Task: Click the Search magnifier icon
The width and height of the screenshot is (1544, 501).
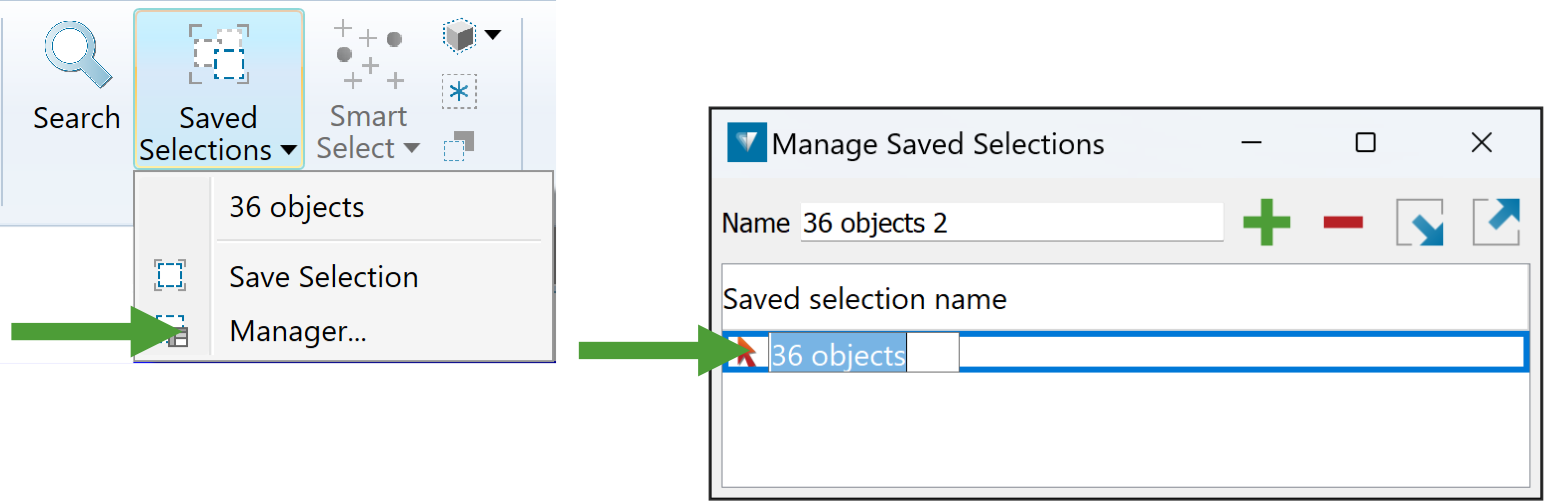Action: pos(75,58)
